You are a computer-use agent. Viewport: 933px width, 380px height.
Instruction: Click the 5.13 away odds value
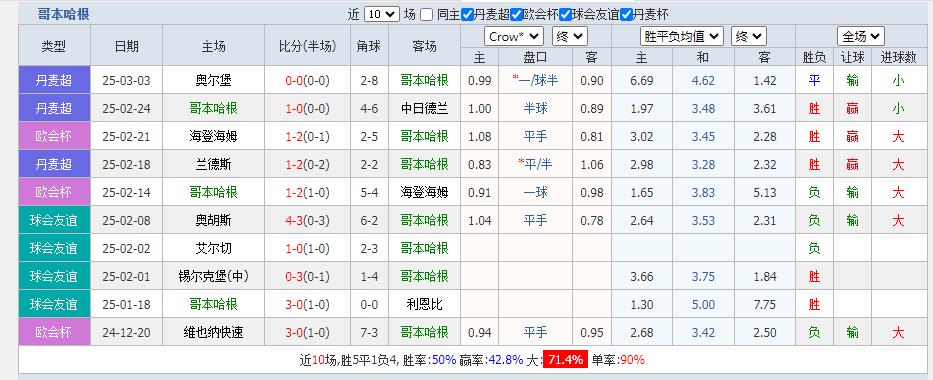(765, 193)
